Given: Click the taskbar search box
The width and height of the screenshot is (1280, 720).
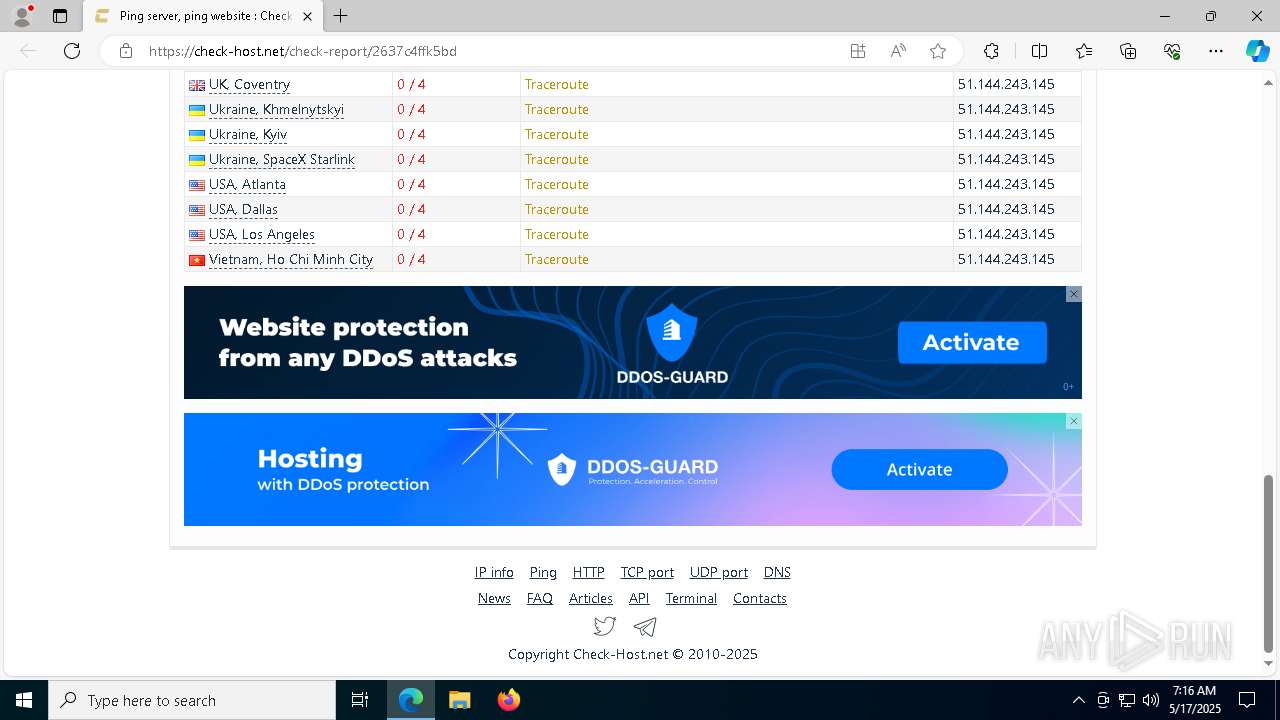Looking at the screenshot, I should pos(192,700).
